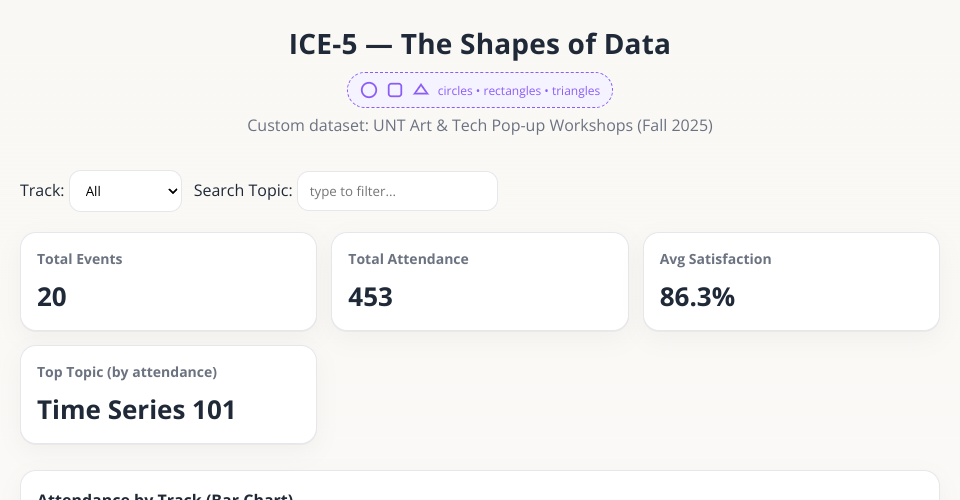Open the Track dropdown
The height and width of the screenshot is (500, 960).
[x=125, y=191]
